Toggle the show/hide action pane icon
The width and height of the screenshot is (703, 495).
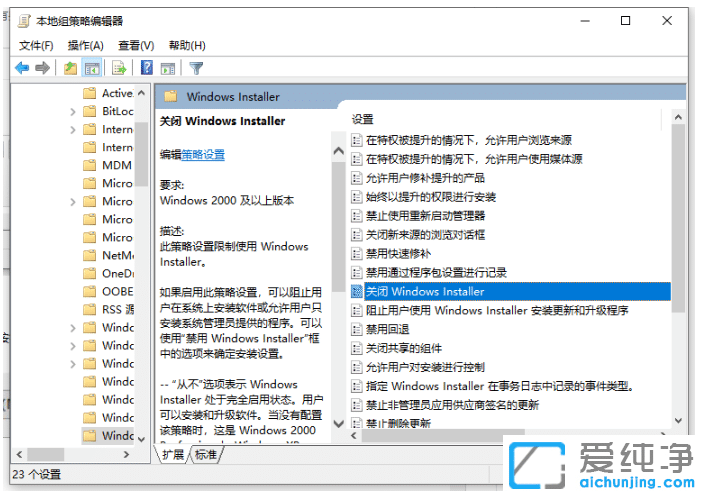pyautogui.click(x=168, y=69)
